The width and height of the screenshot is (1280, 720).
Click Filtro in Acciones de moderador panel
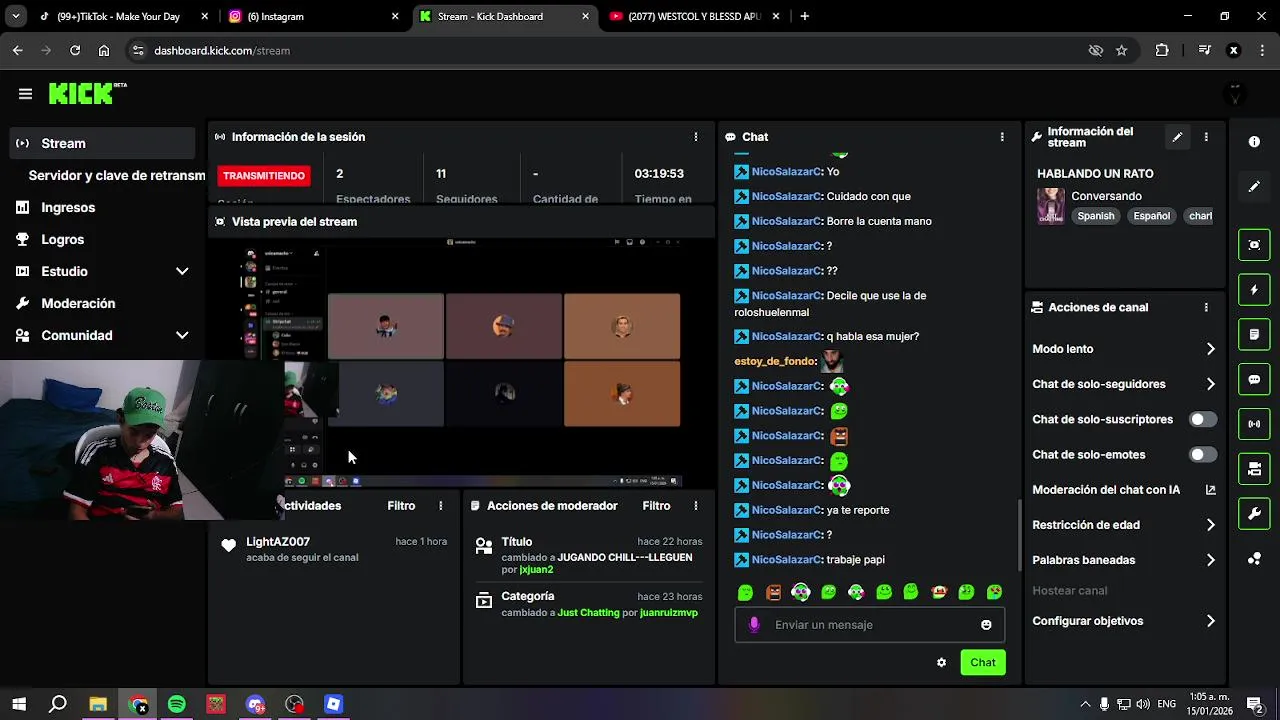[x=656, y=506]
